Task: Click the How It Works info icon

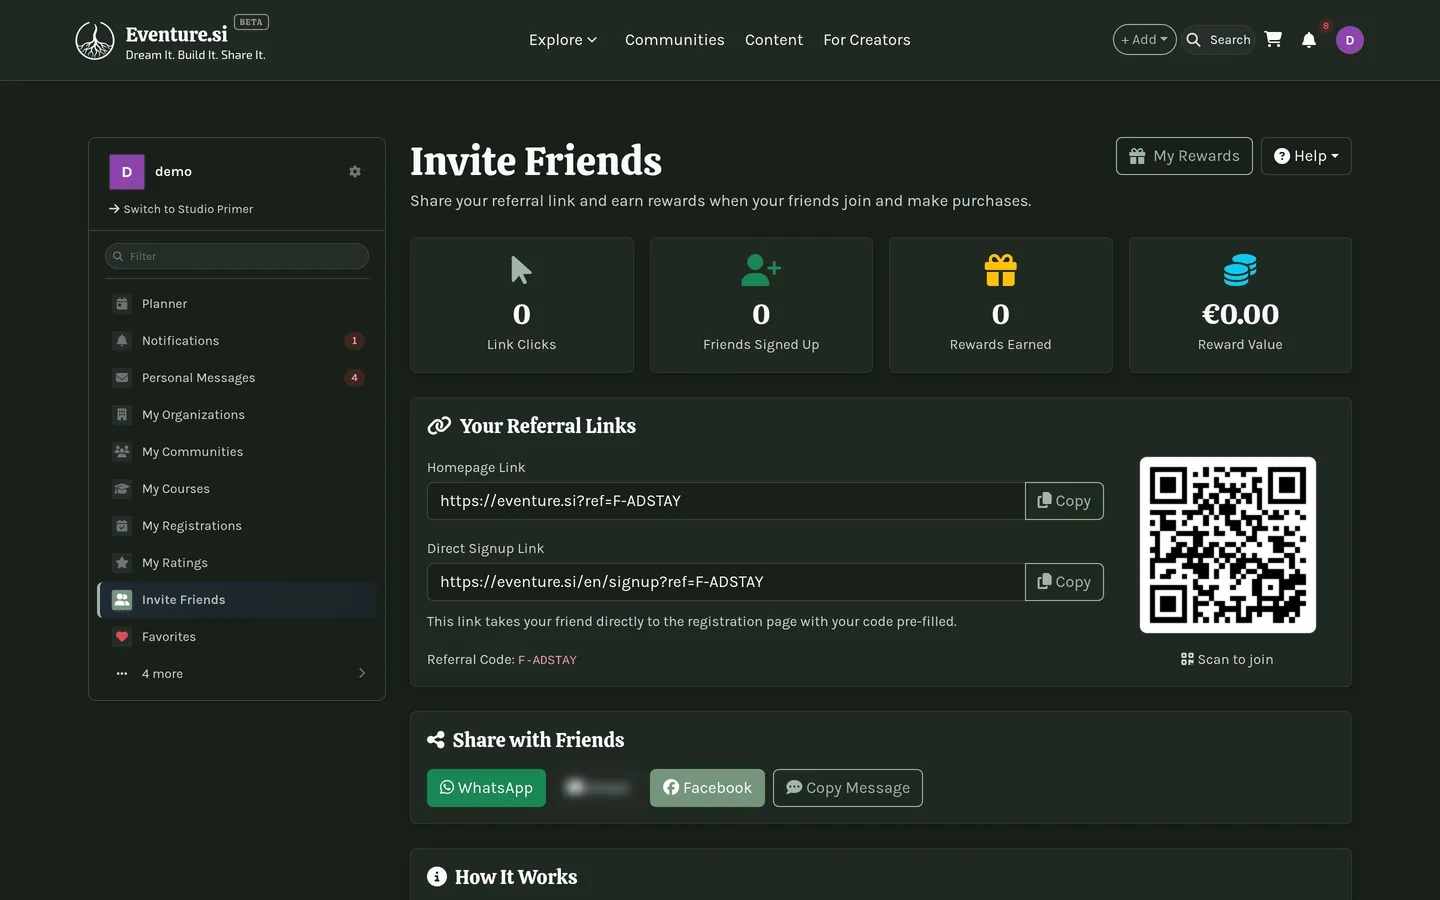Action: pyautogui.click(x=437, y=877)
